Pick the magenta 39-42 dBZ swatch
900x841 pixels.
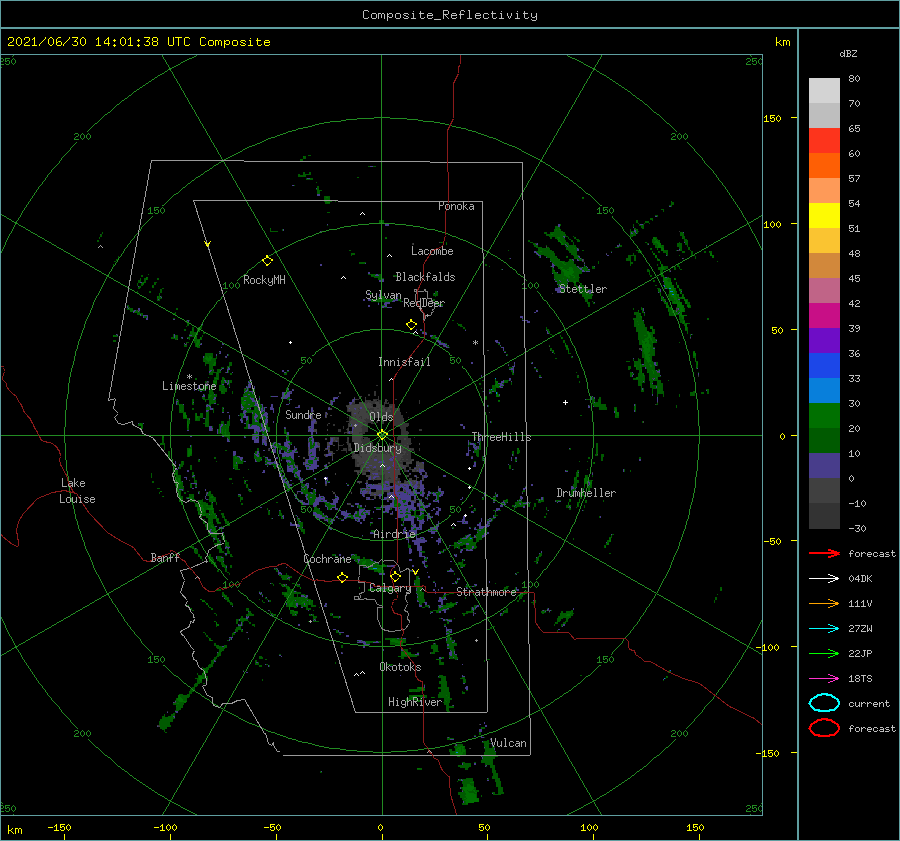click(x=824, y=316)
